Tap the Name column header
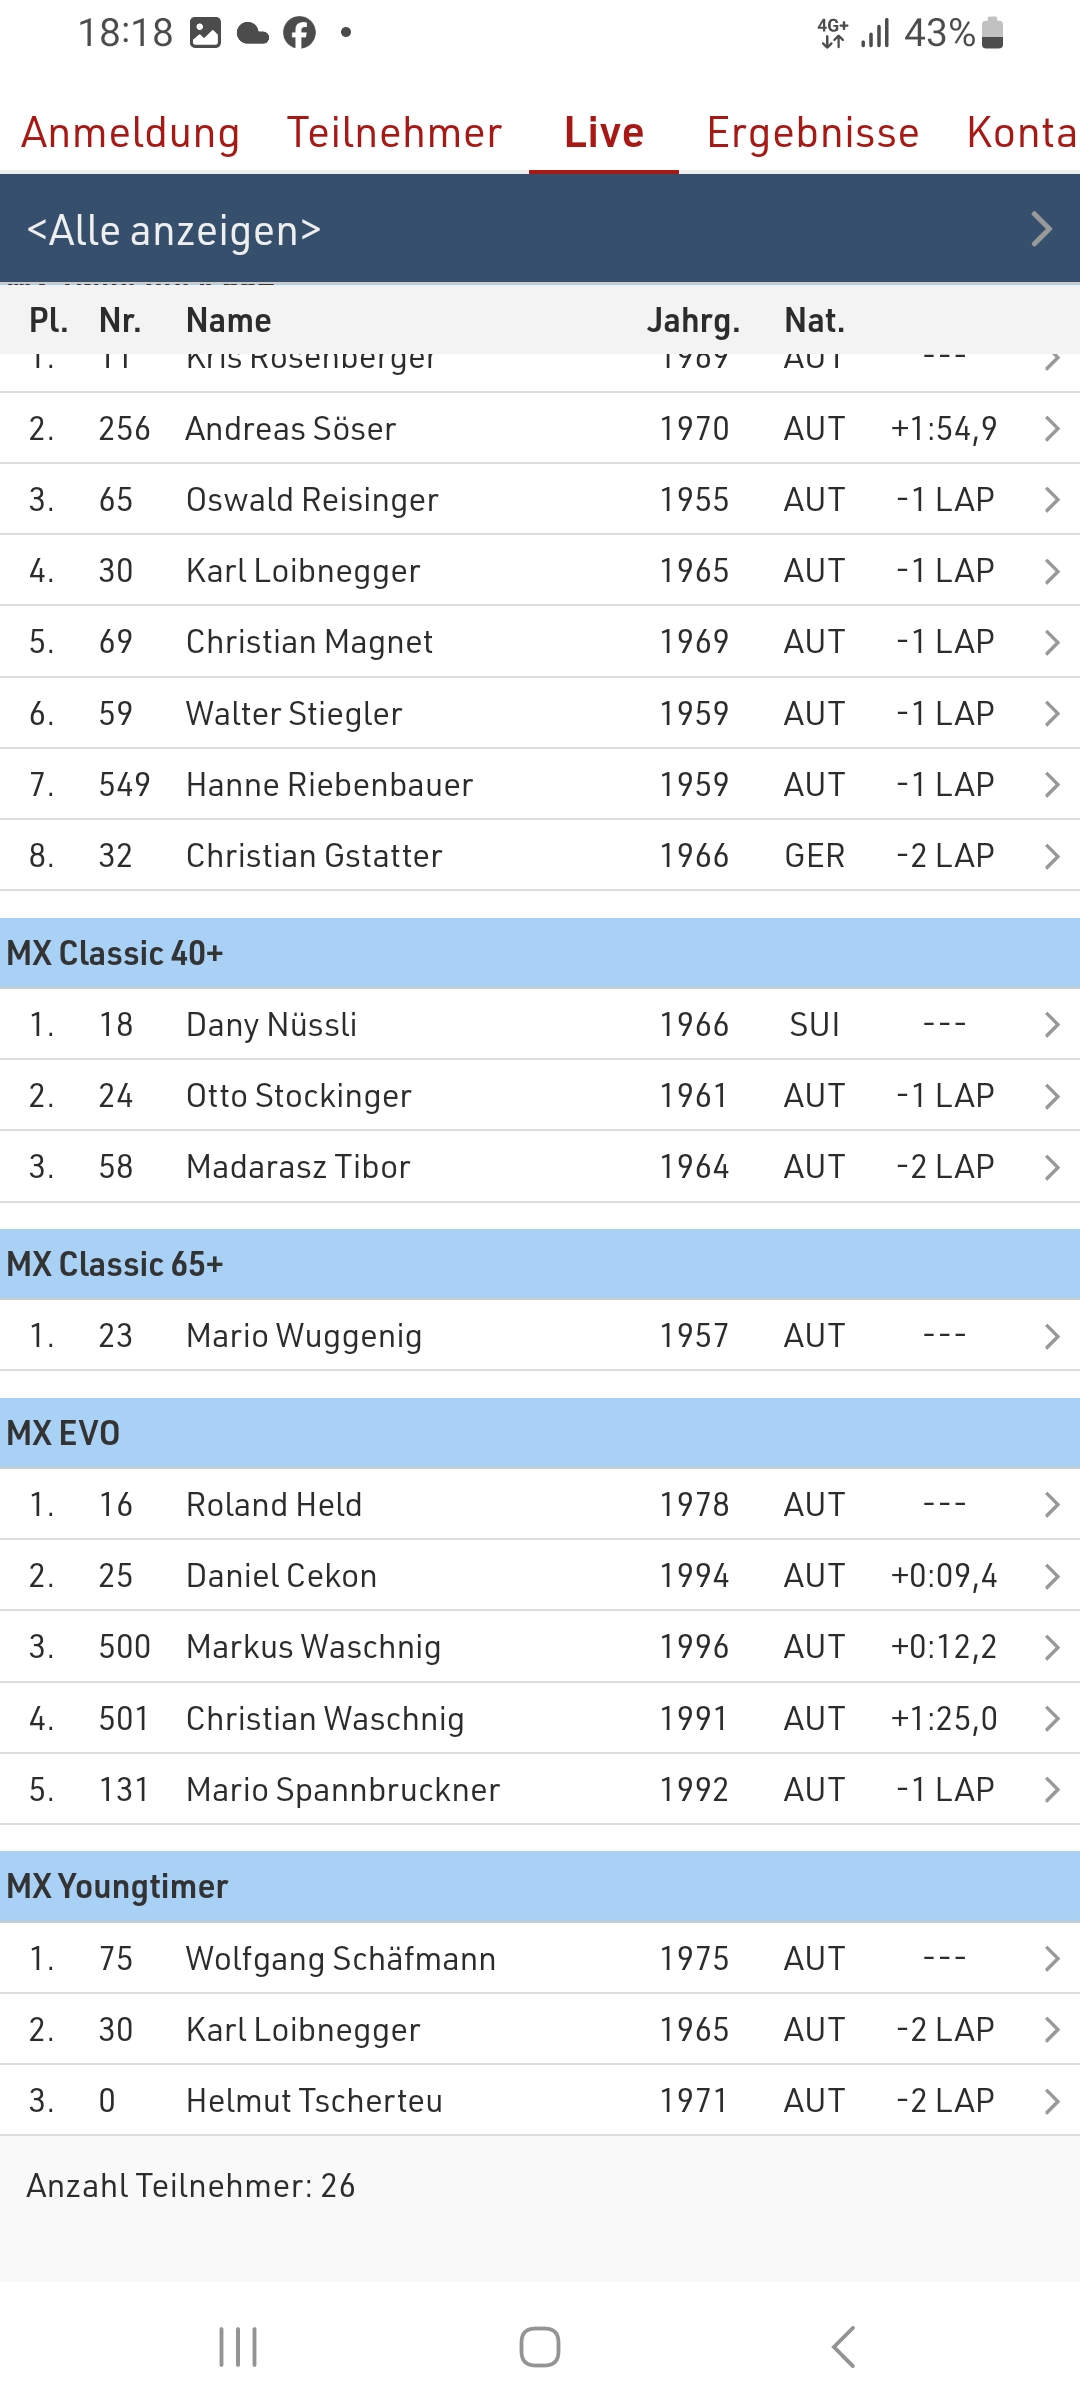1080x2408 pixels. (228, 321)
